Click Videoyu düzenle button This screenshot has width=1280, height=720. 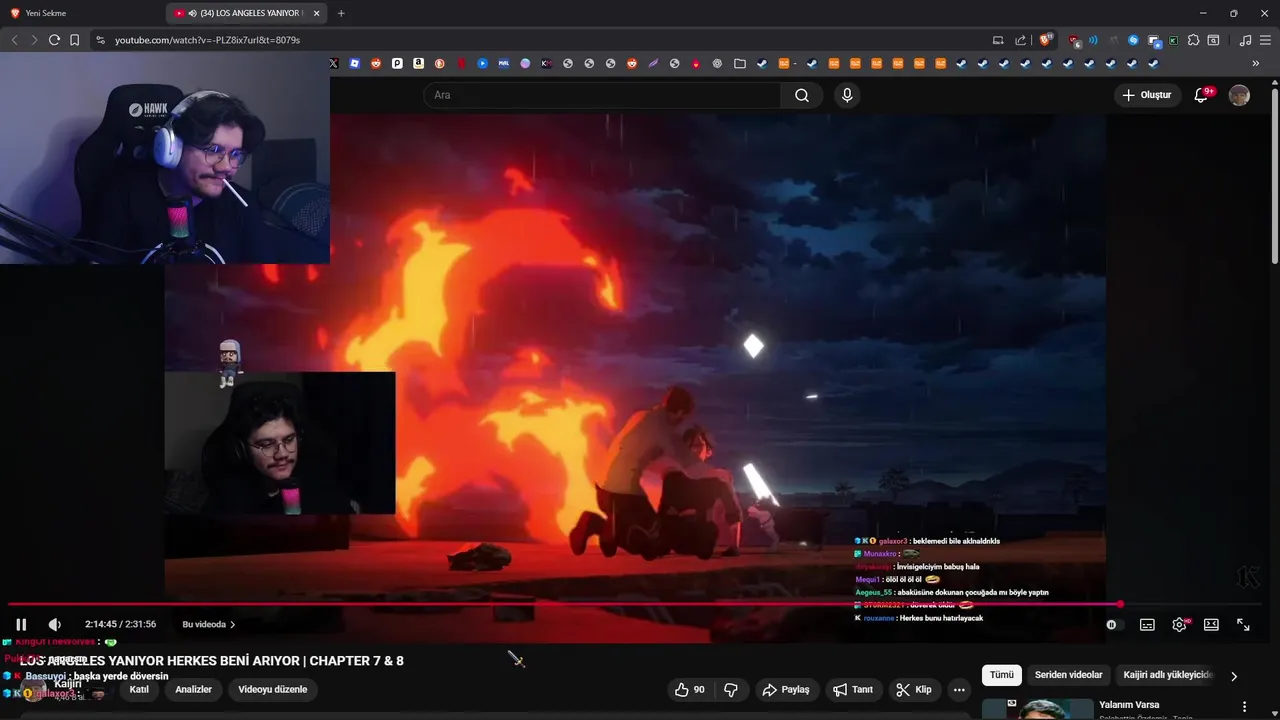pos(272,689)
